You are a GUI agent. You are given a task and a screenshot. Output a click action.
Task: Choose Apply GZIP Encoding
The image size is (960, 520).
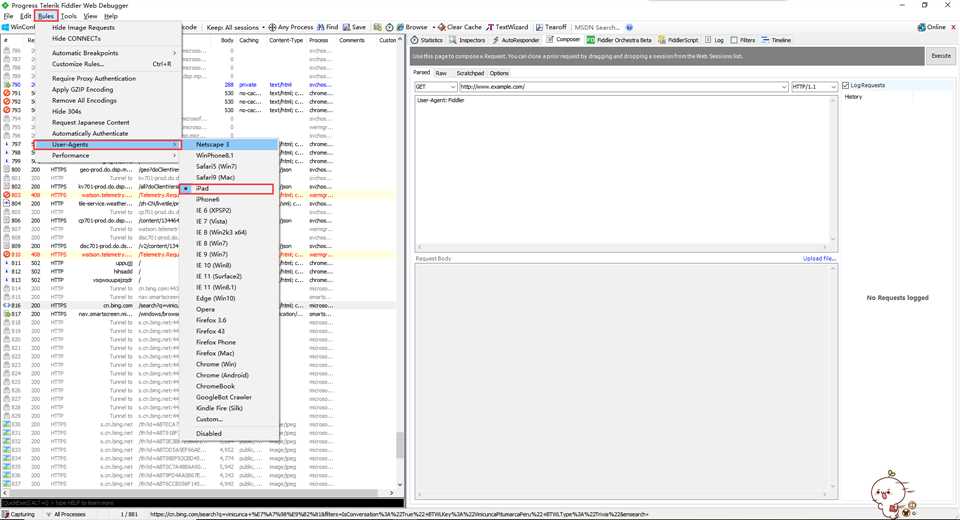[x=107, y=89]
